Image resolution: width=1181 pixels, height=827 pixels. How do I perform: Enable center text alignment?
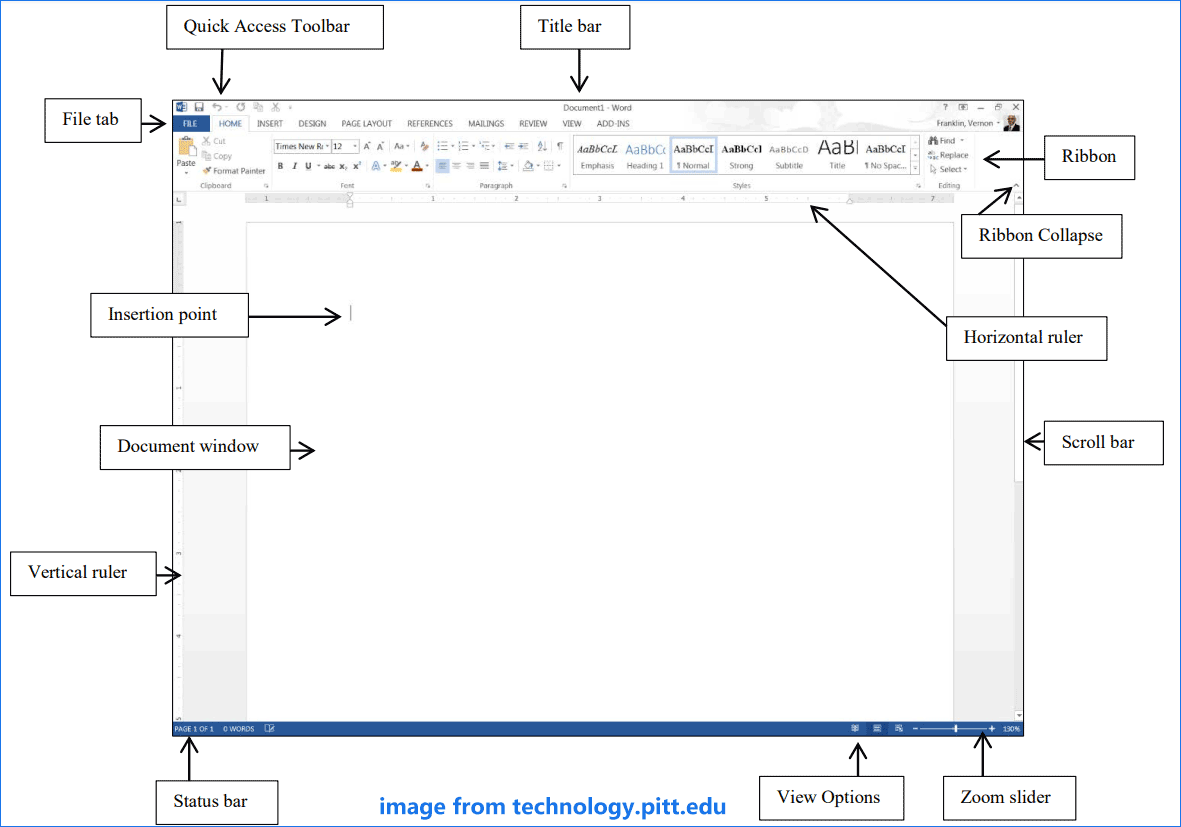coord(456,164)
